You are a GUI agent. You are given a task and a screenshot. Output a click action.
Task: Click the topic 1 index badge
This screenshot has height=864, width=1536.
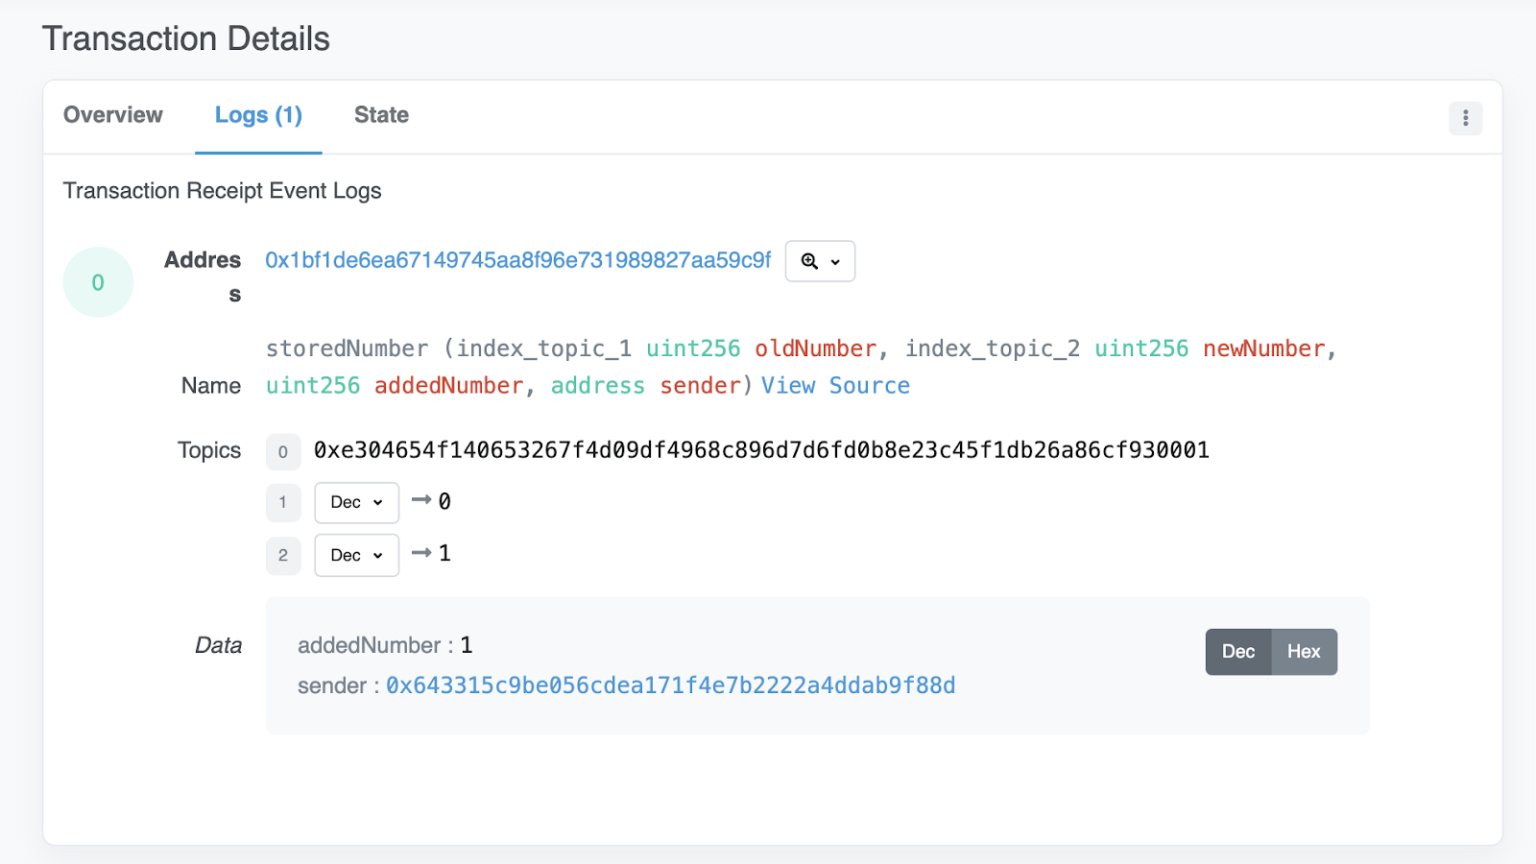tap(283, 502)
